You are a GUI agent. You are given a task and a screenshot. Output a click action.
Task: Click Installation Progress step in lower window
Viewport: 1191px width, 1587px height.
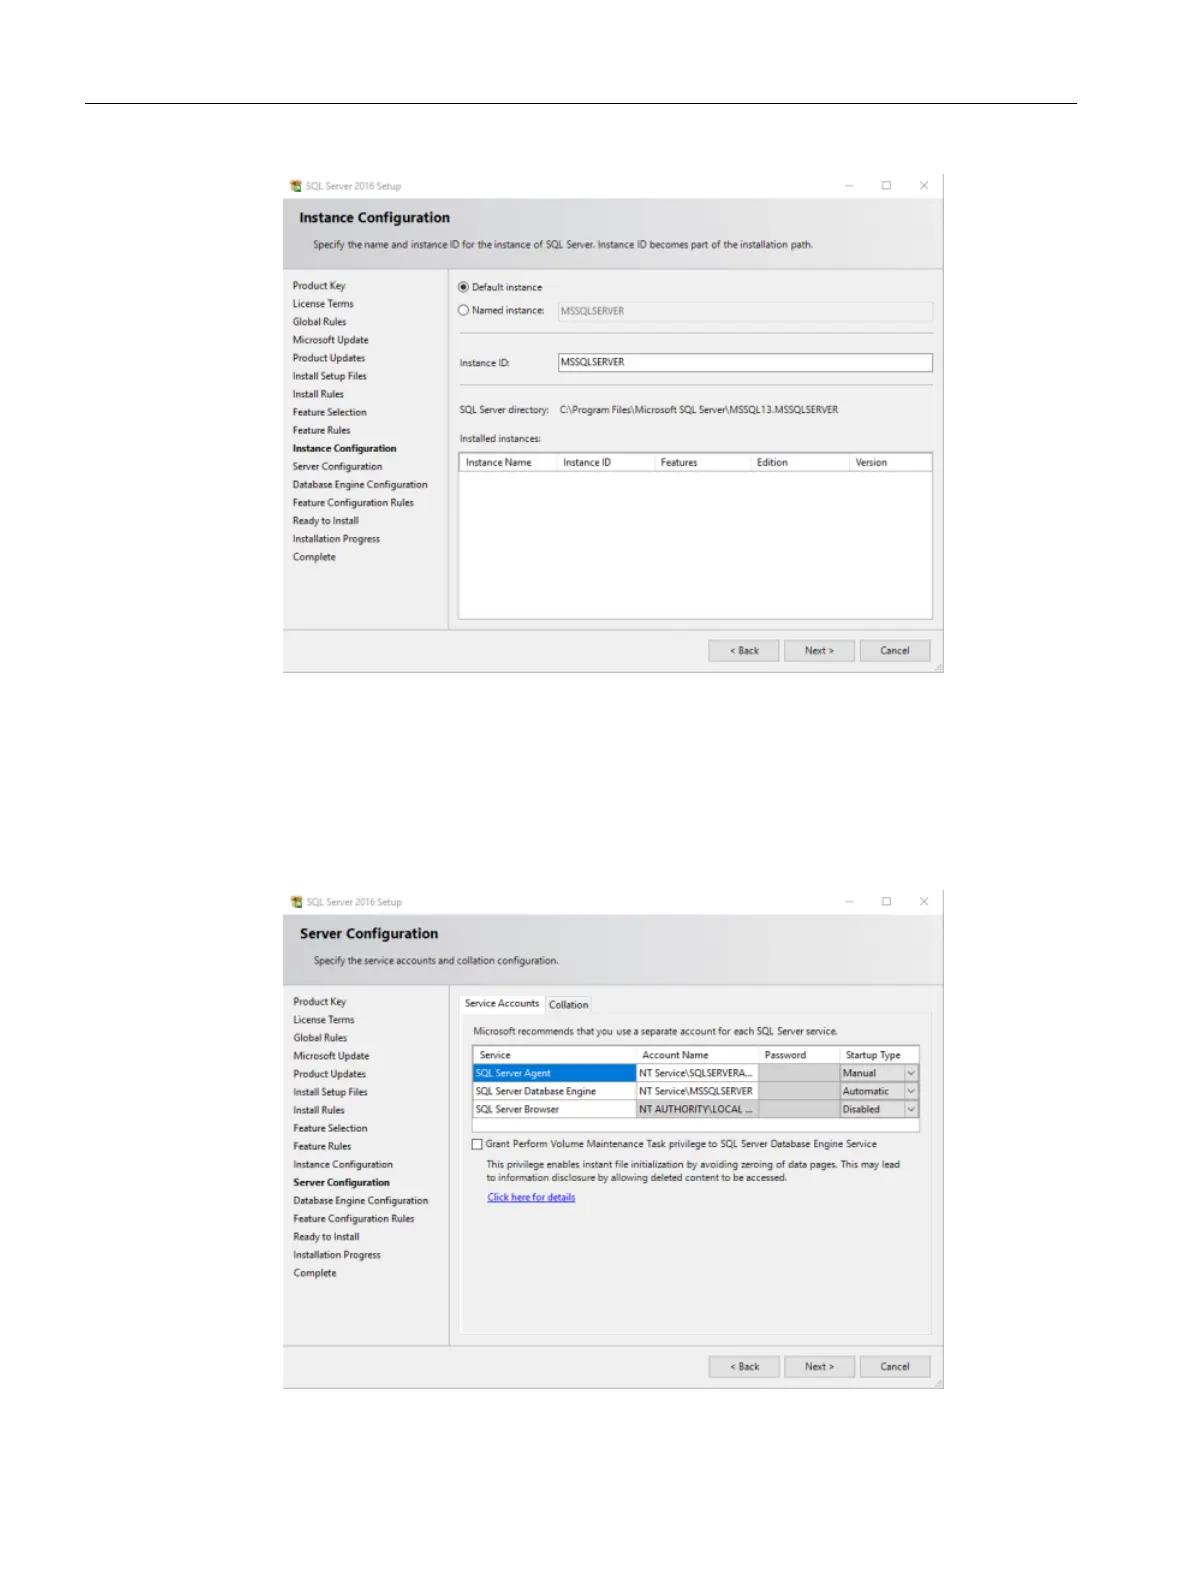click(x=336, y=1255)
